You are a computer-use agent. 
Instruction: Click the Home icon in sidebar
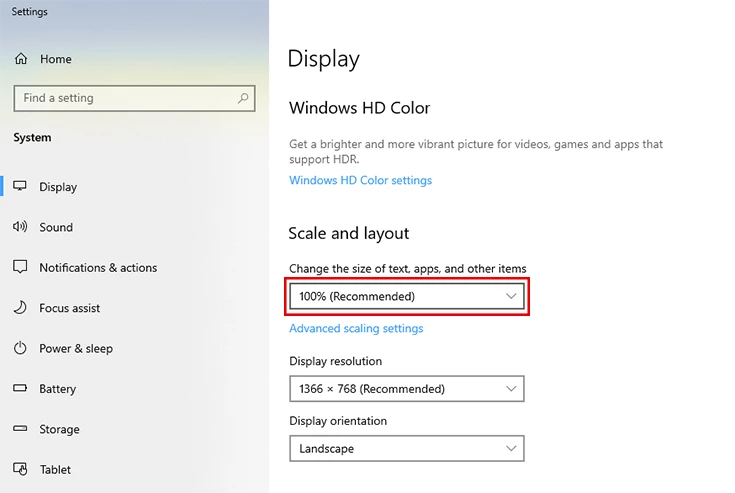(x=21, y=59)
